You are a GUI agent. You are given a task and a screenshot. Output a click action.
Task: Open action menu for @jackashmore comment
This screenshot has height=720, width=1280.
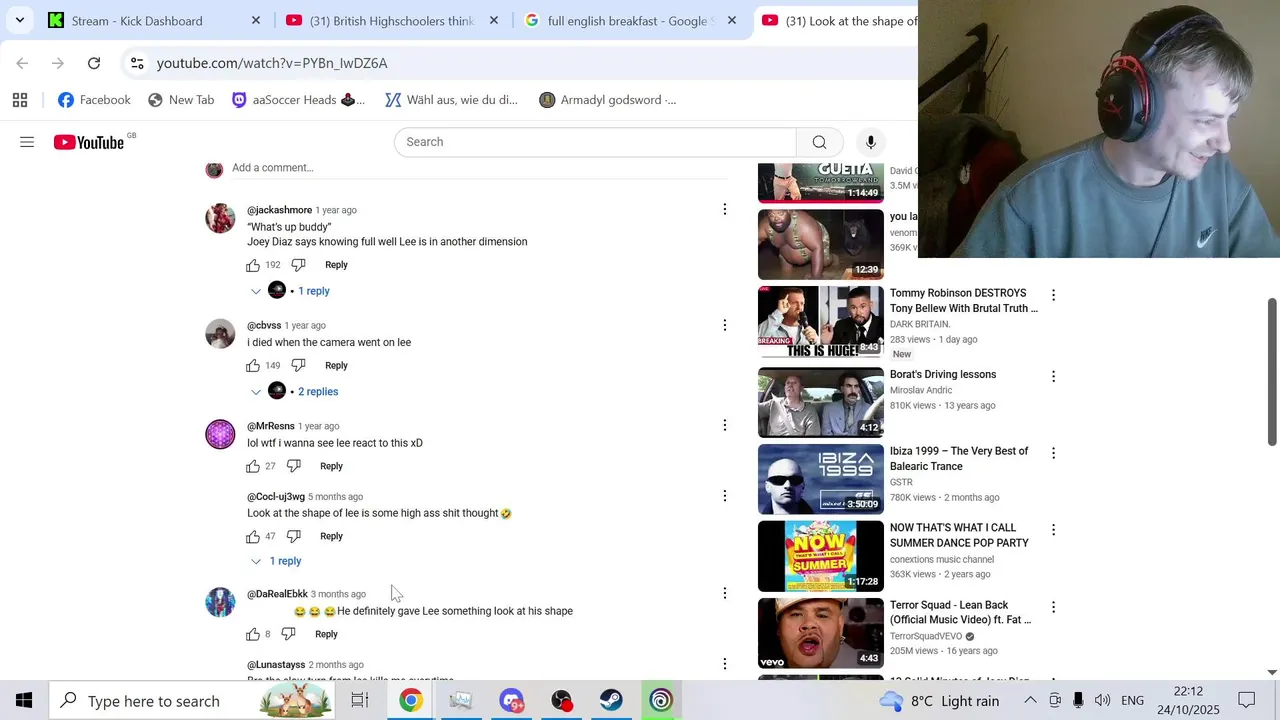pos(725,210)
